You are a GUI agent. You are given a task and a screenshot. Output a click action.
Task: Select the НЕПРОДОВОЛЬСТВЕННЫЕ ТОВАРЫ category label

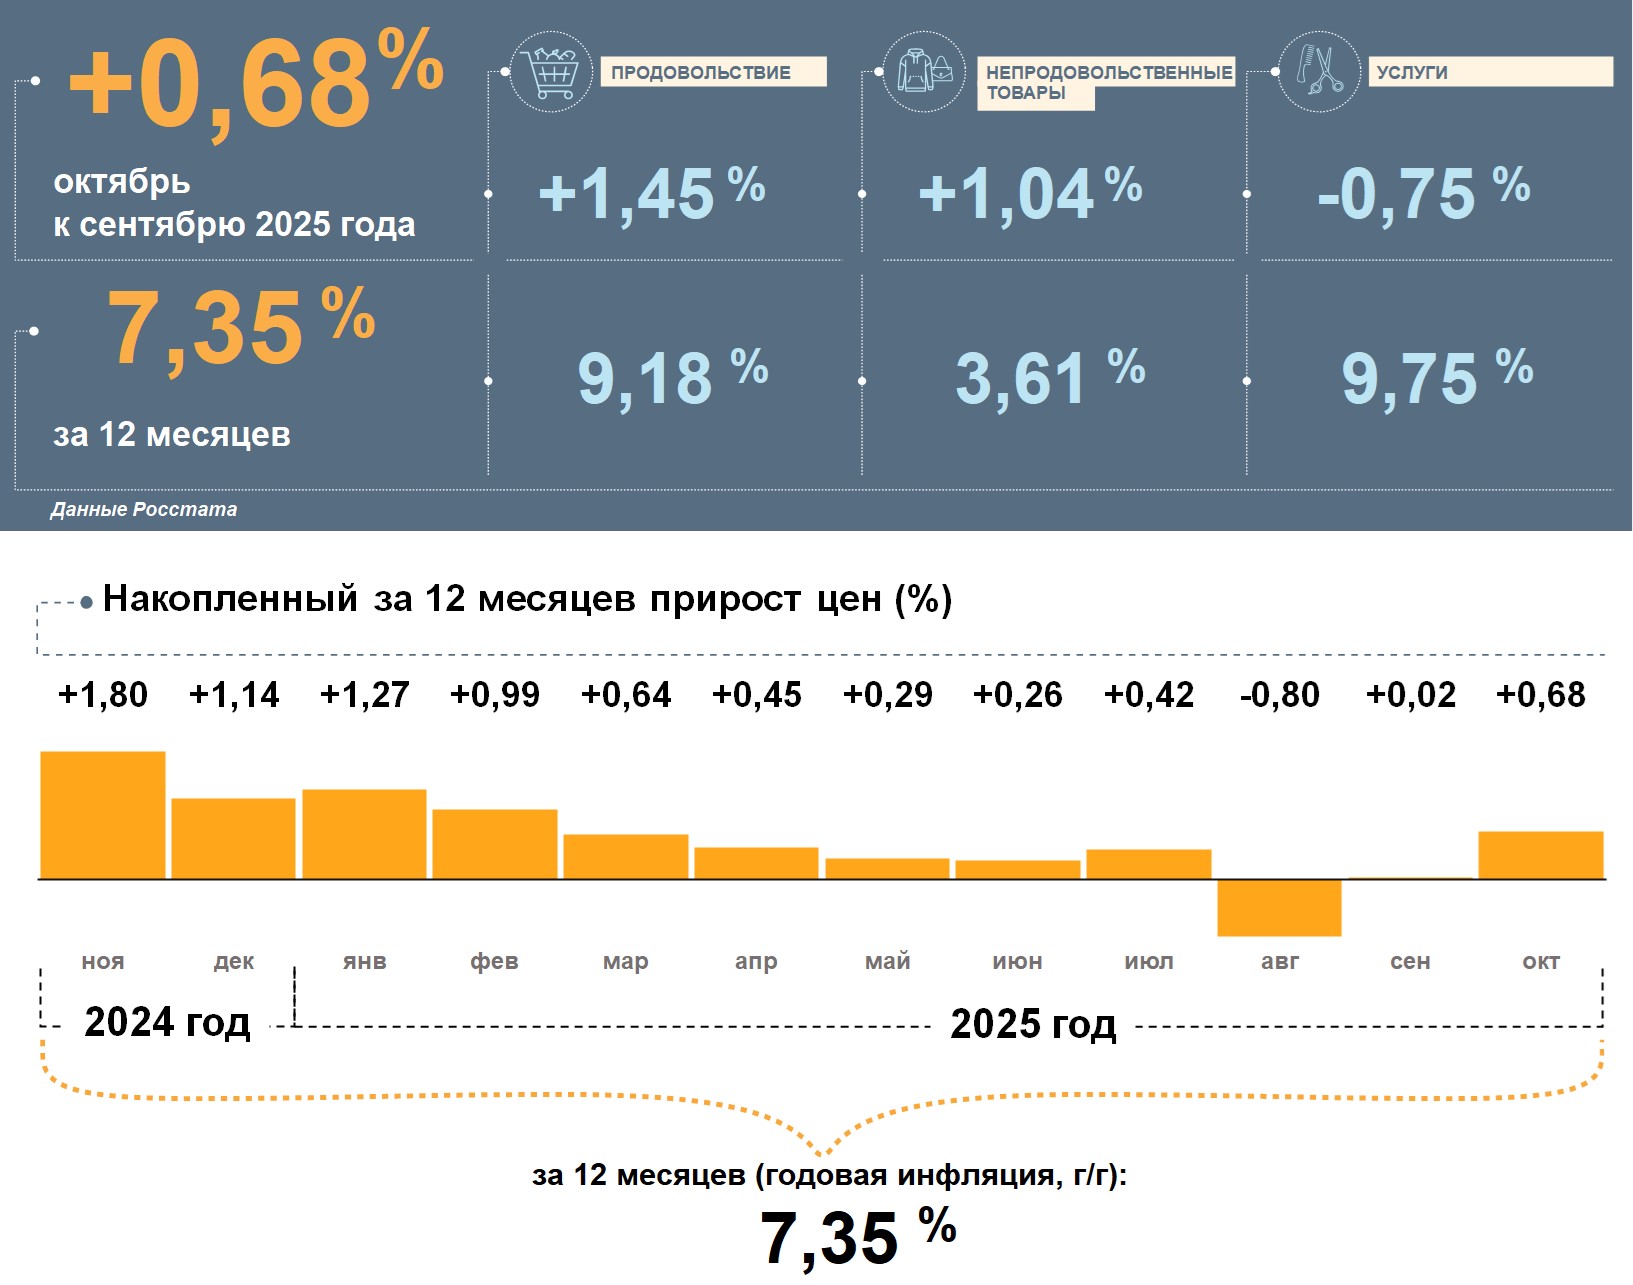1107,82
